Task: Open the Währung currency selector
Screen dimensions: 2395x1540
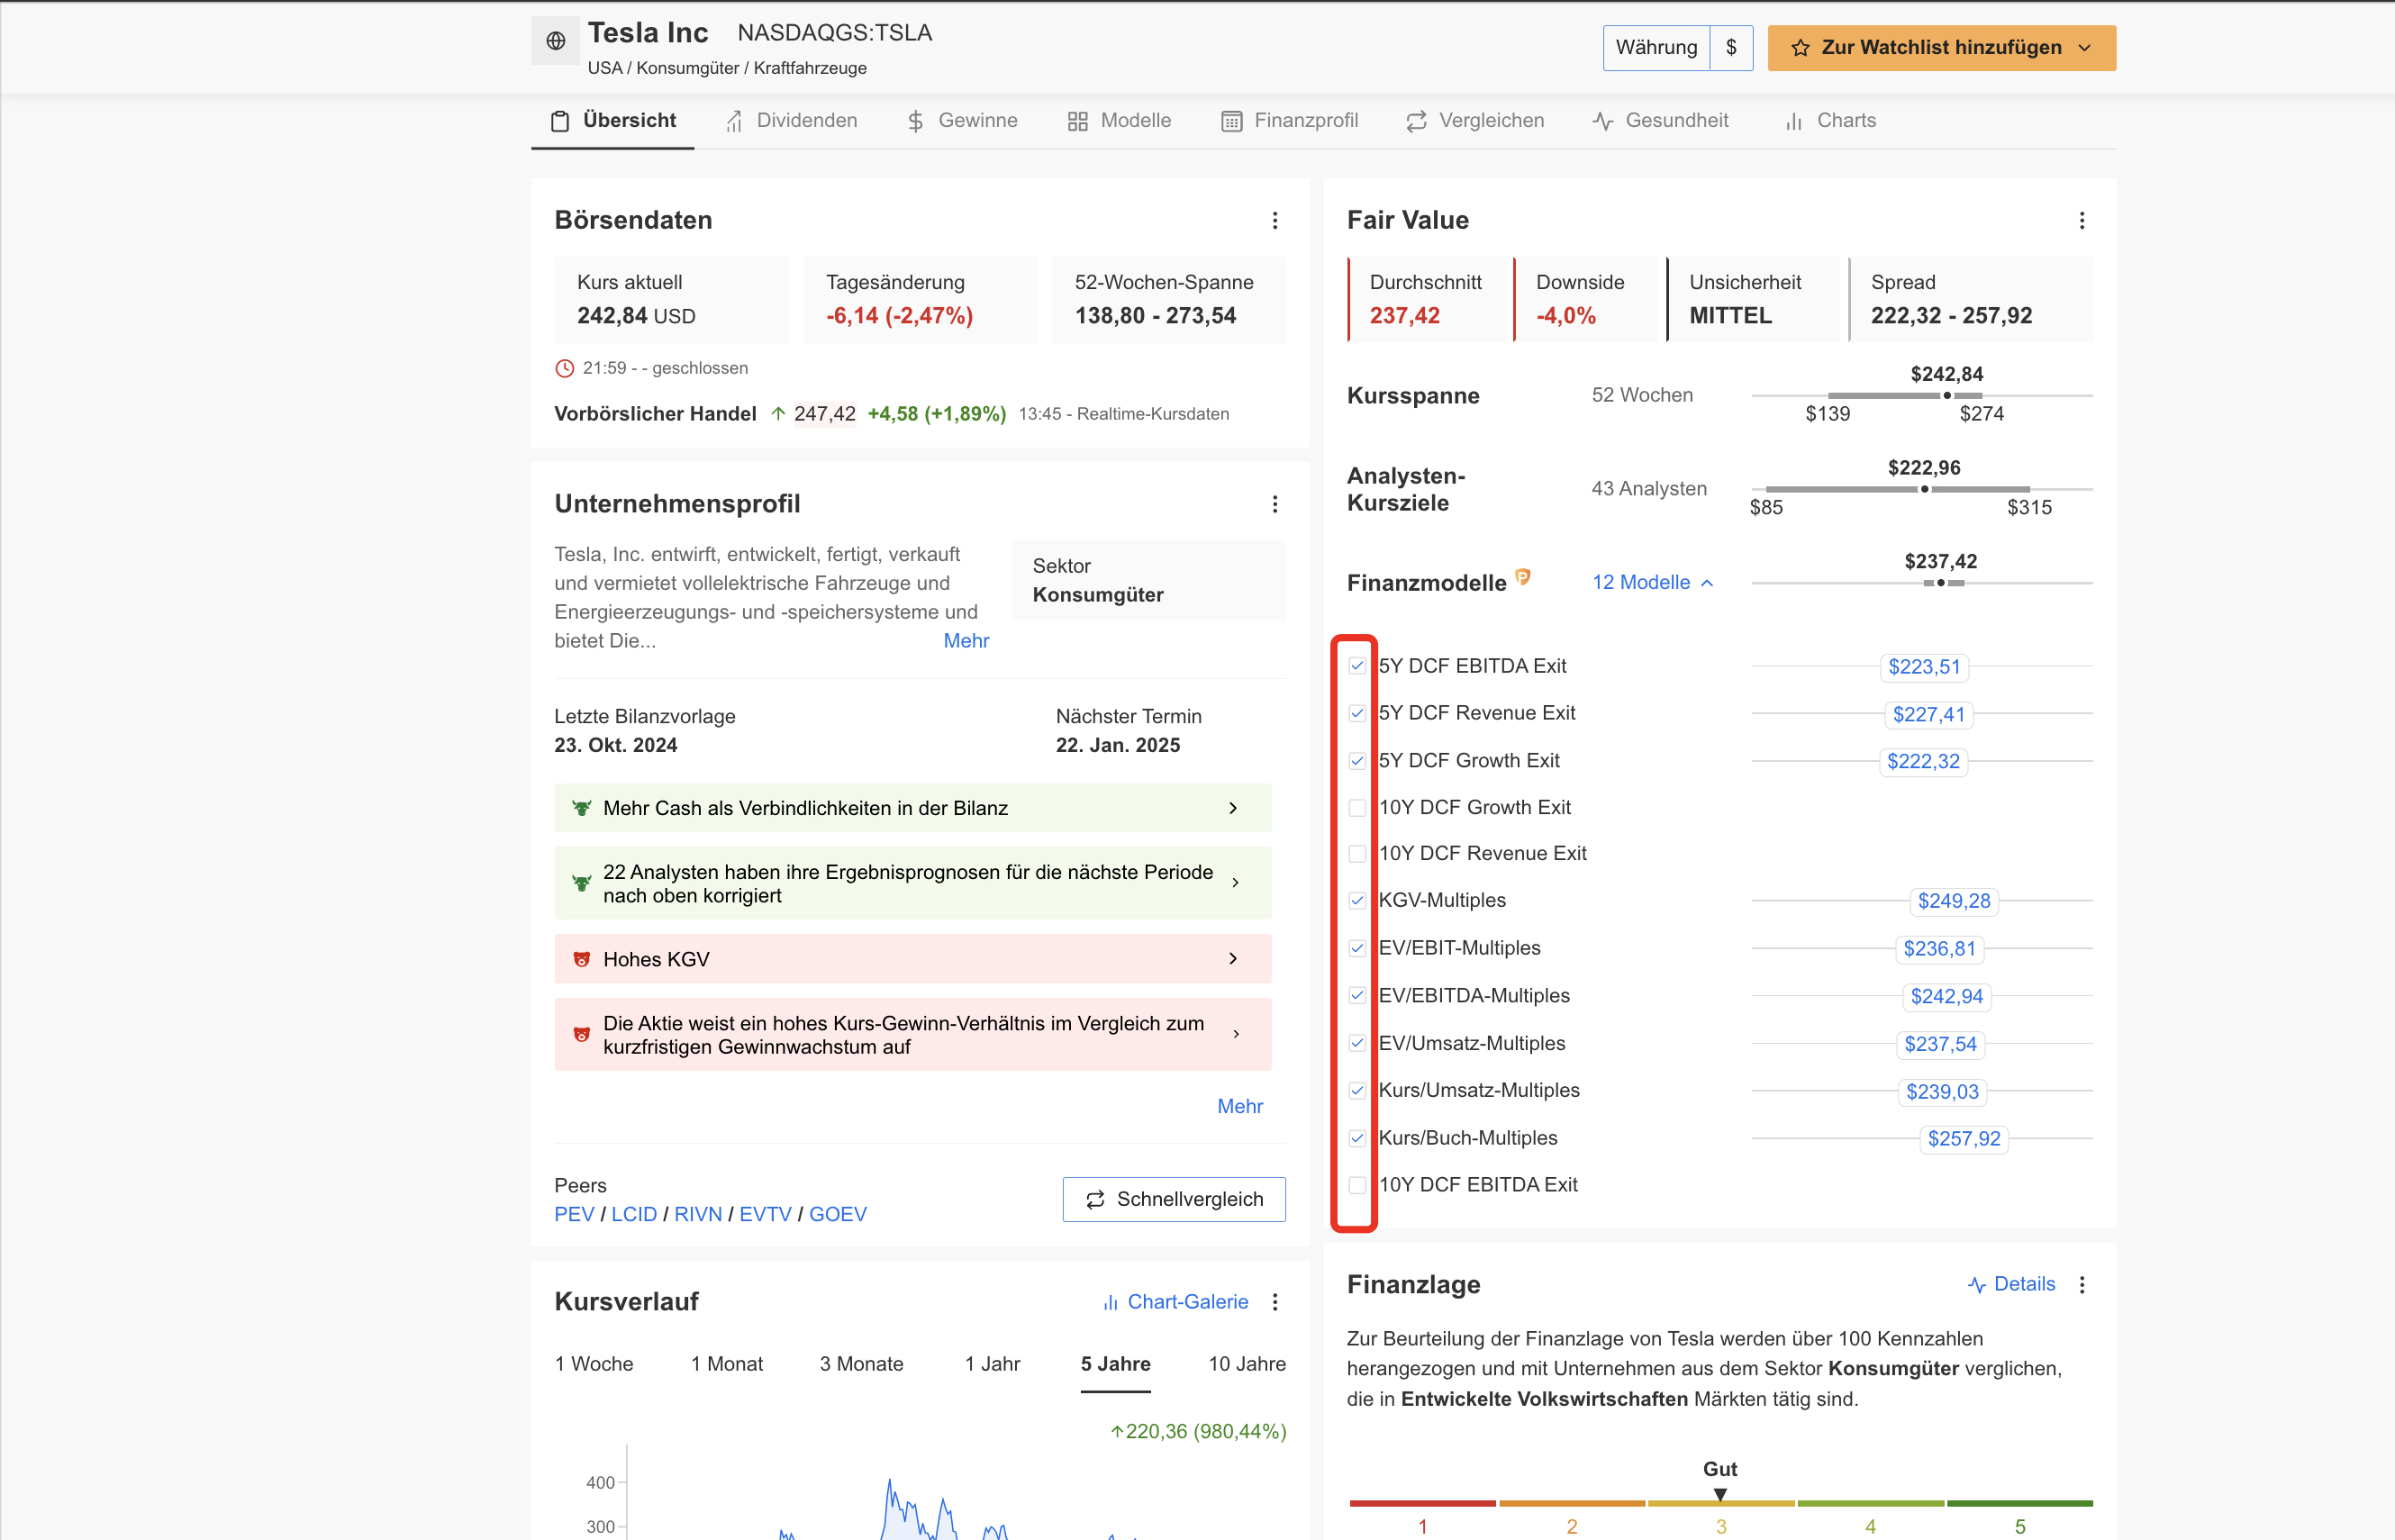Action: [1677, 48]
